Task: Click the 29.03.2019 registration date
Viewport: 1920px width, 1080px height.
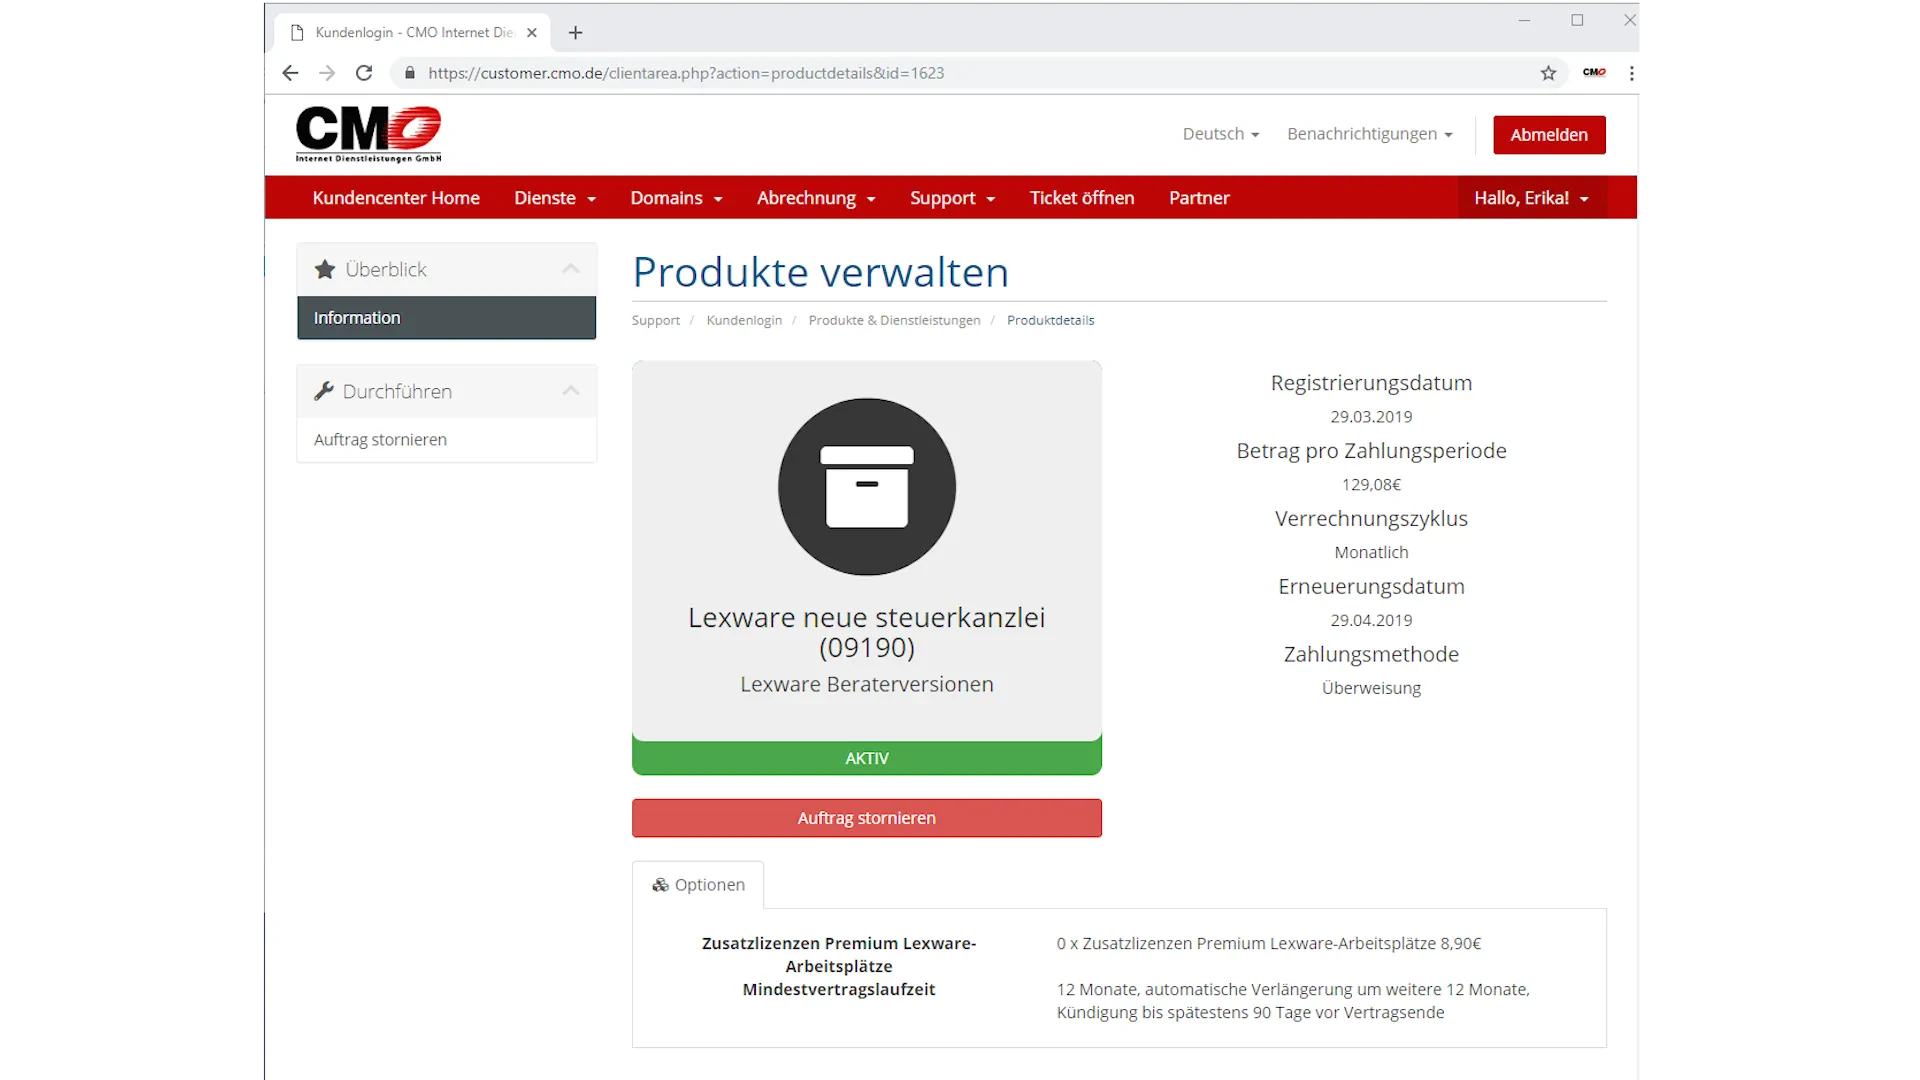Action: click(x=1371, y=417)
